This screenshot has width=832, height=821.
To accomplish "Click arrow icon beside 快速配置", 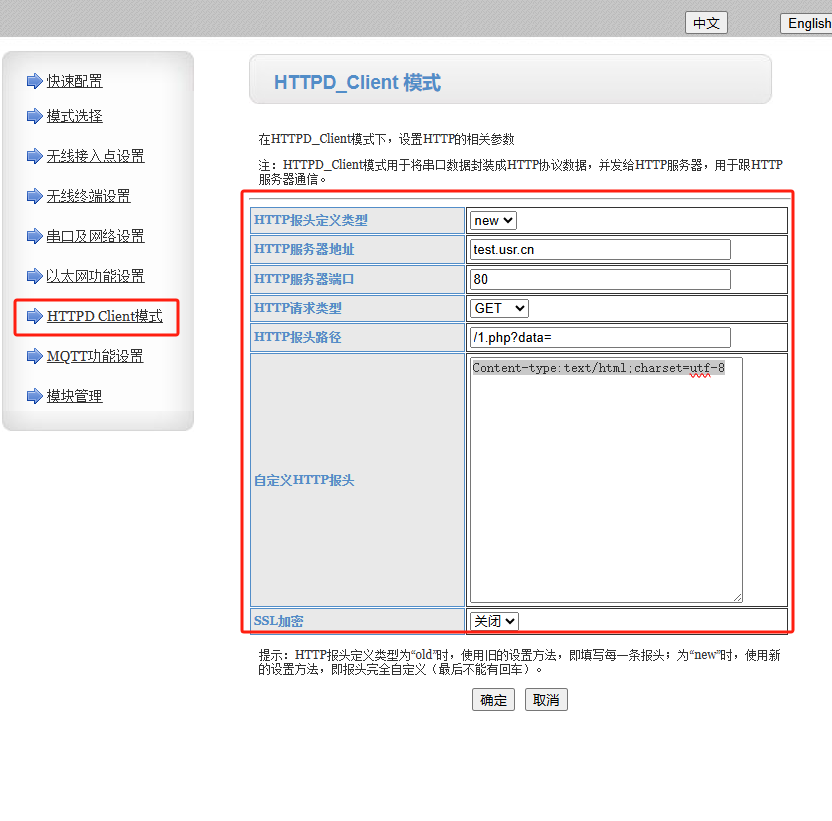I will pyautogui.click(x=34, y=81).
